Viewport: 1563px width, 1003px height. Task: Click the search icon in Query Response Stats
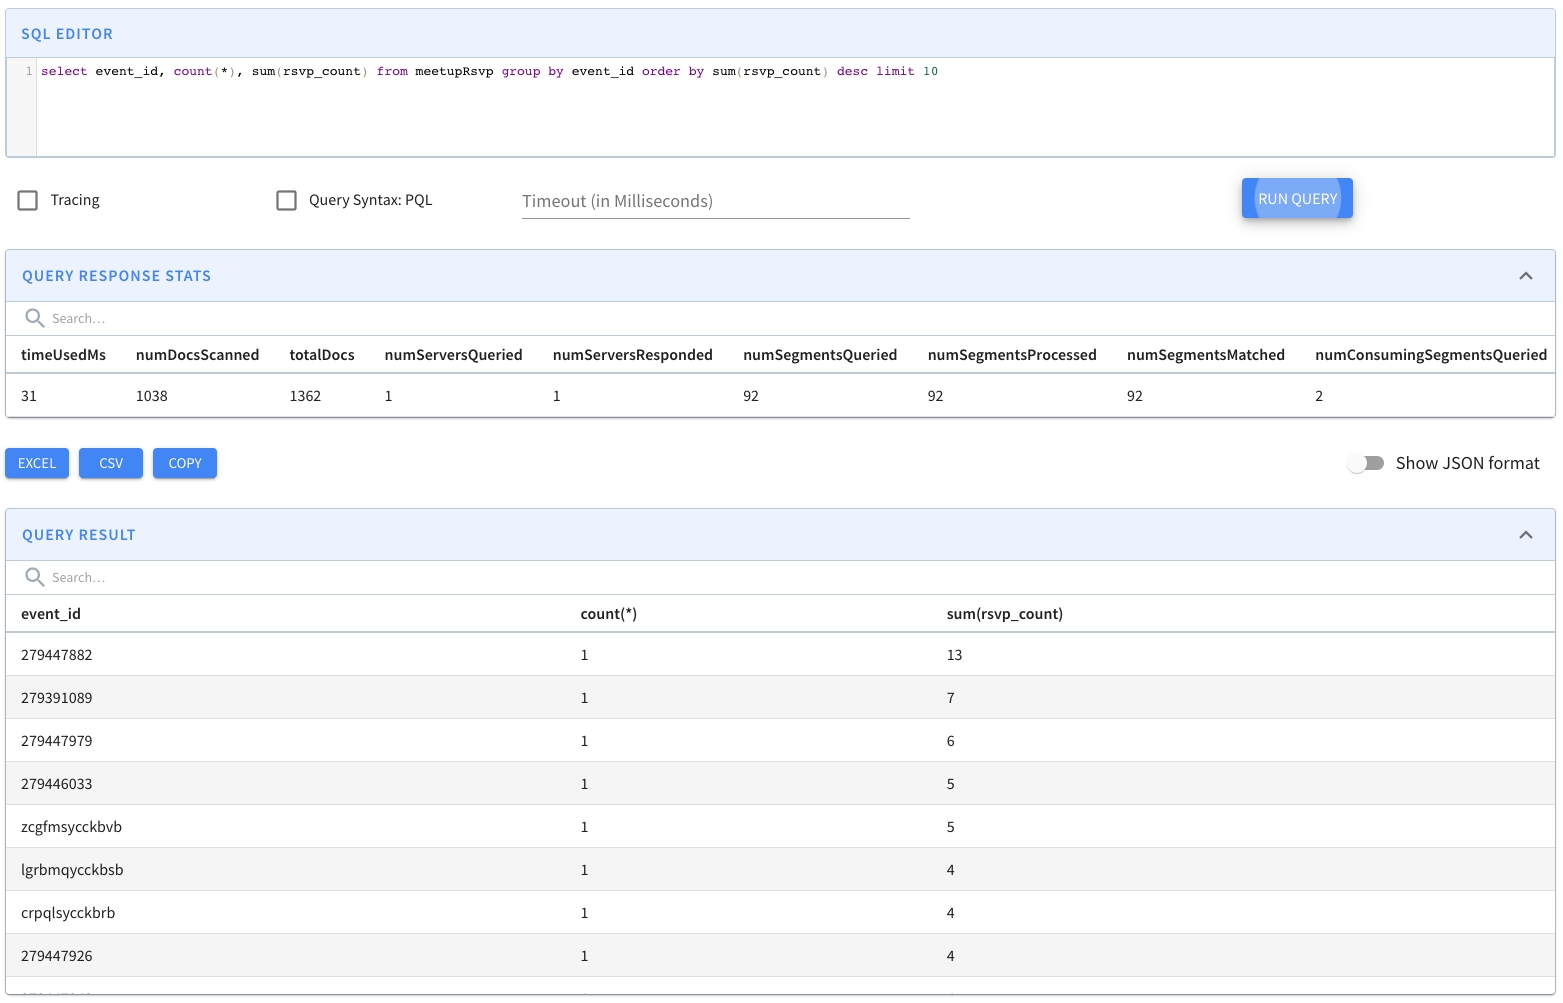point(35,318)
